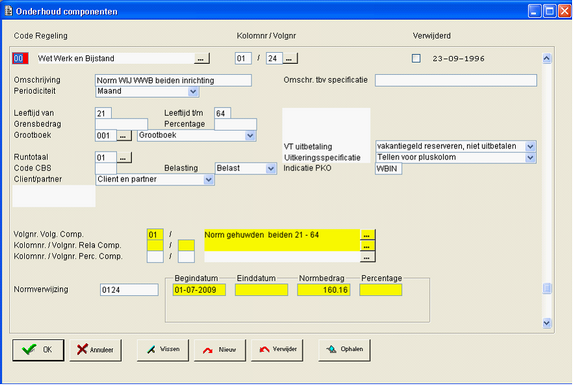Open lookup next to Wet Werk en Bijstand
This screenshot has width=573, height=385.
point(201,58)
